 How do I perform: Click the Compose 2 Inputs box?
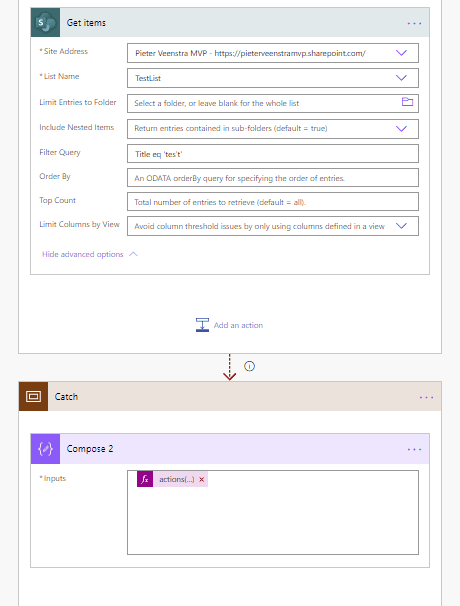pos(273,512)
